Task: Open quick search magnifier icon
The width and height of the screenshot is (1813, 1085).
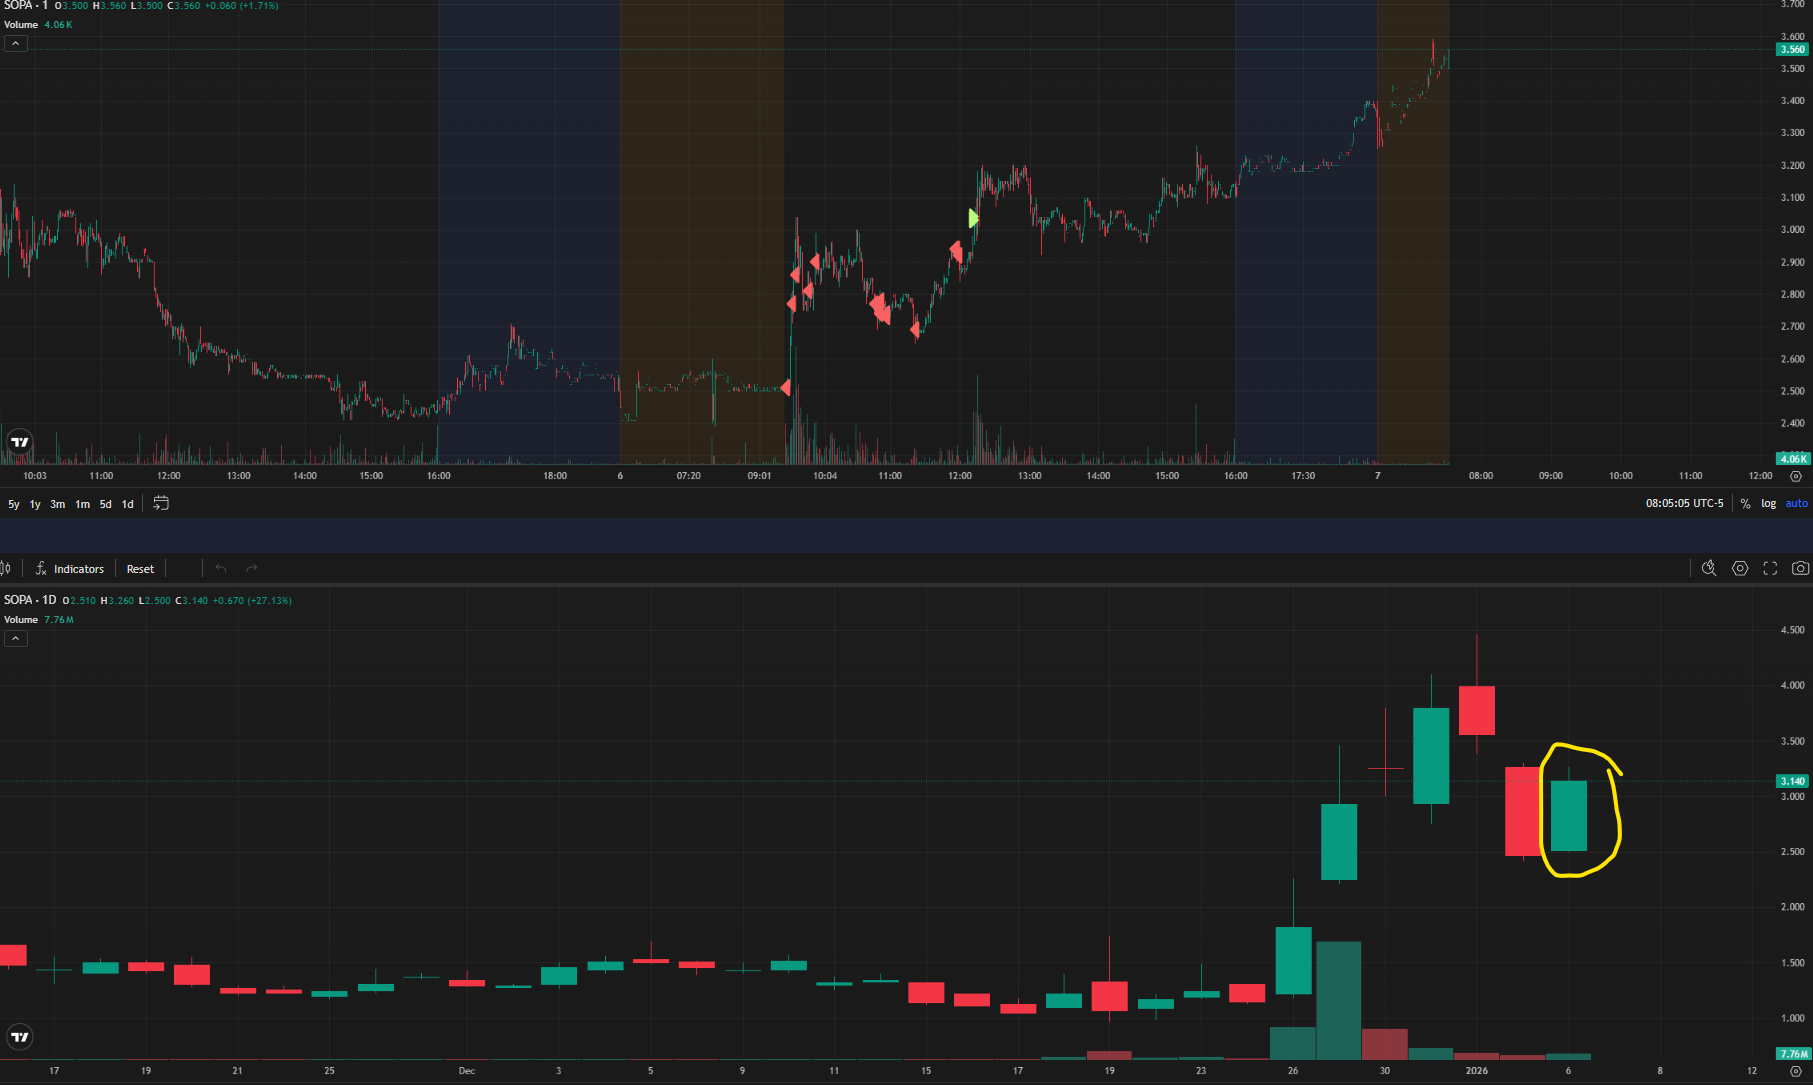Action: 1709,568
